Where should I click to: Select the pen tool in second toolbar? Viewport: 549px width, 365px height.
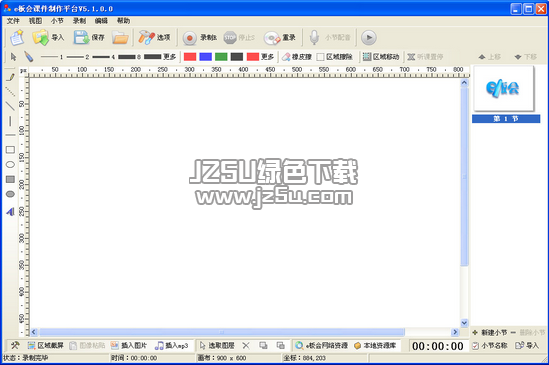(29, 57)
